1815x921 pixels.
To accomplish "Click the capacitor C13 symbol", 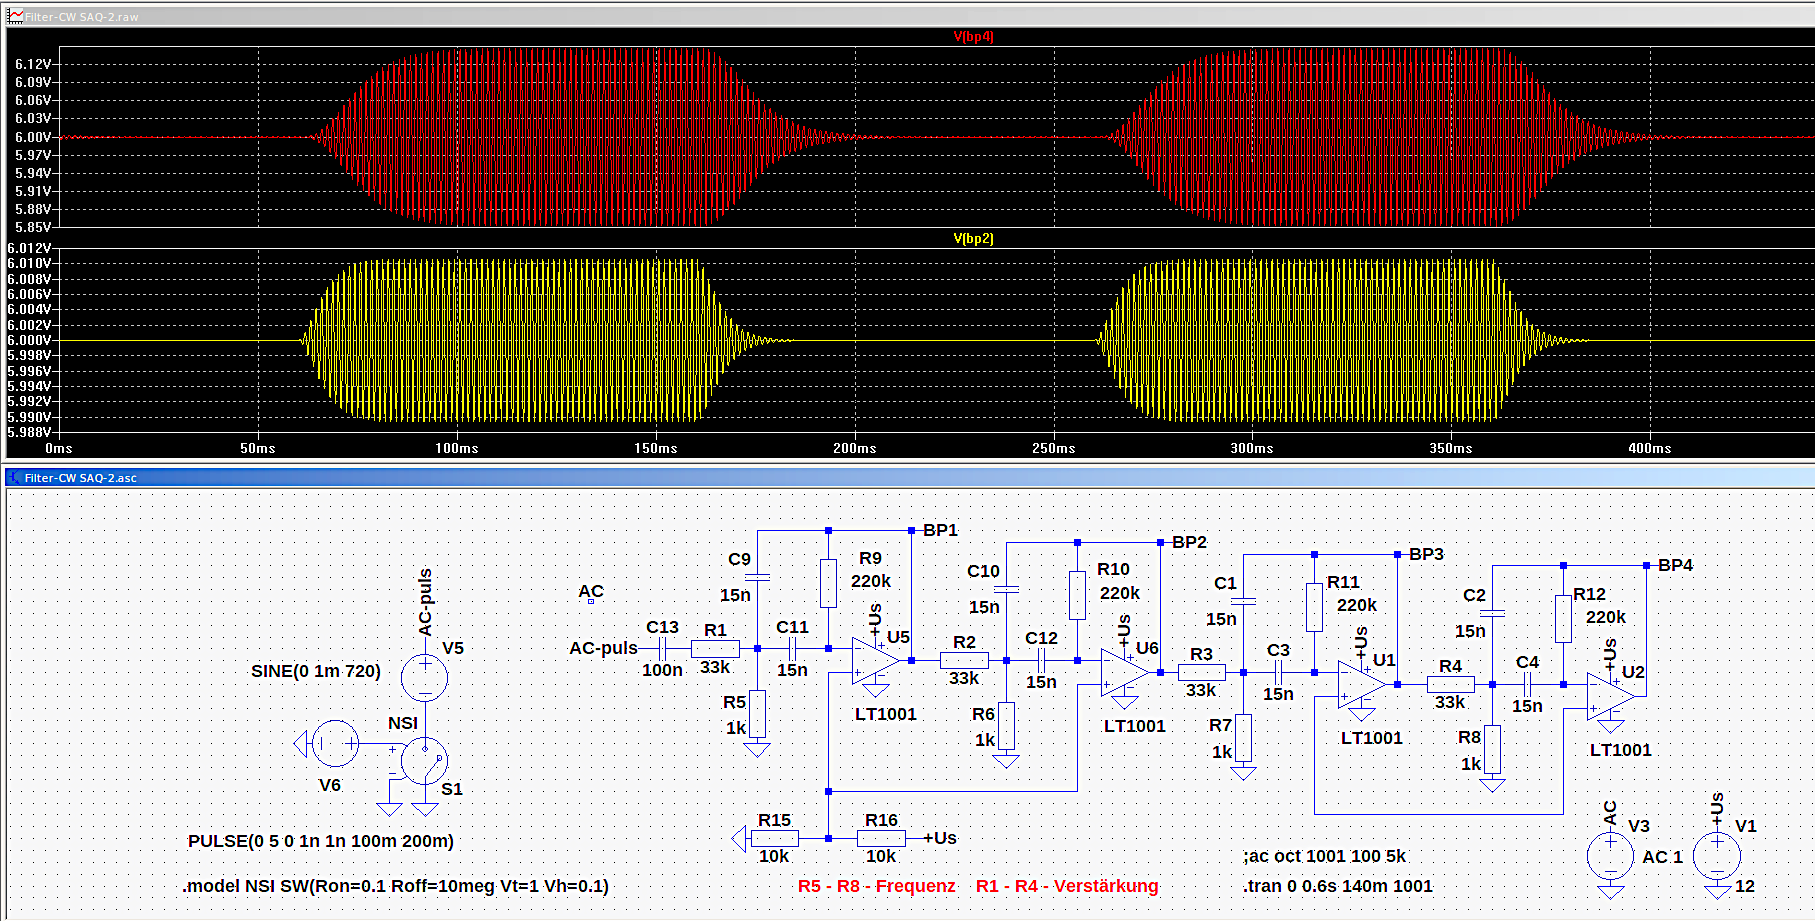I will coord(662,648).
